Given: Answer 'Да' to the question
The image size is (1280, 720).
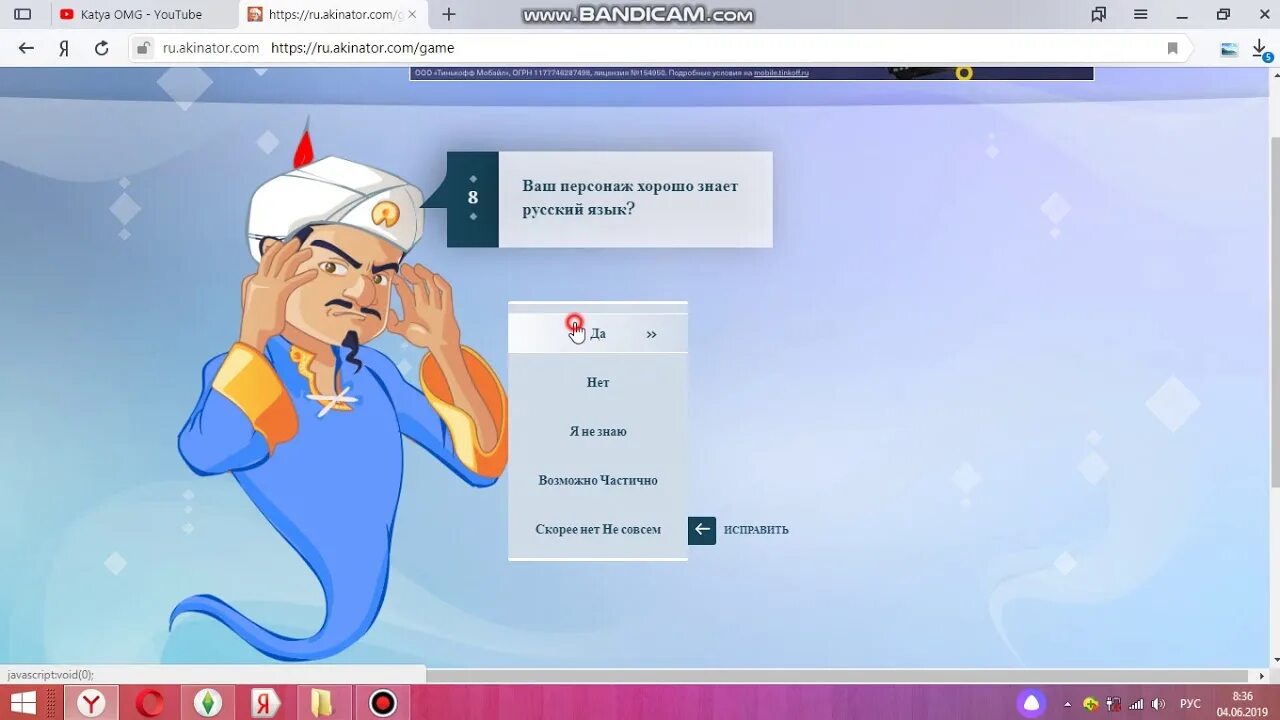Looking at the screenshot, I should click(x=598, y=334).
